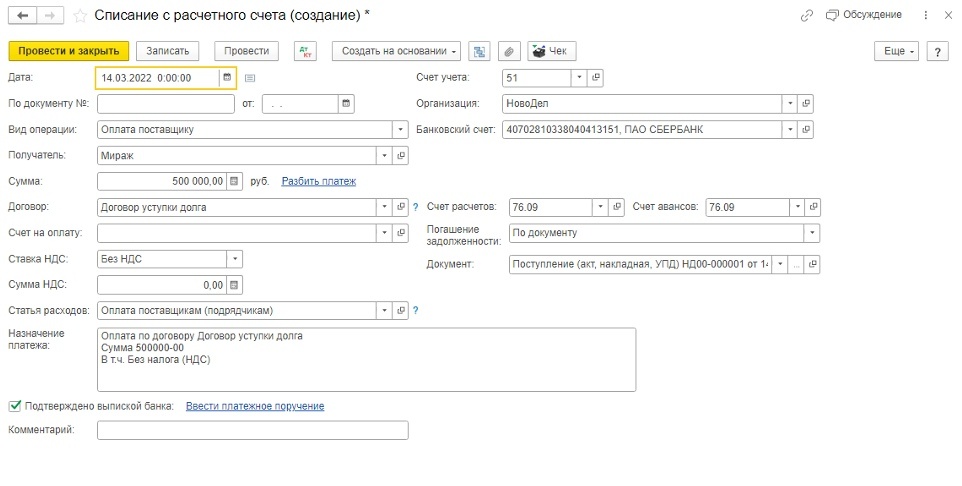Click the Провести и закрыть button
The height and width of the screenshot is (486, 962).
tap(68, 51)
